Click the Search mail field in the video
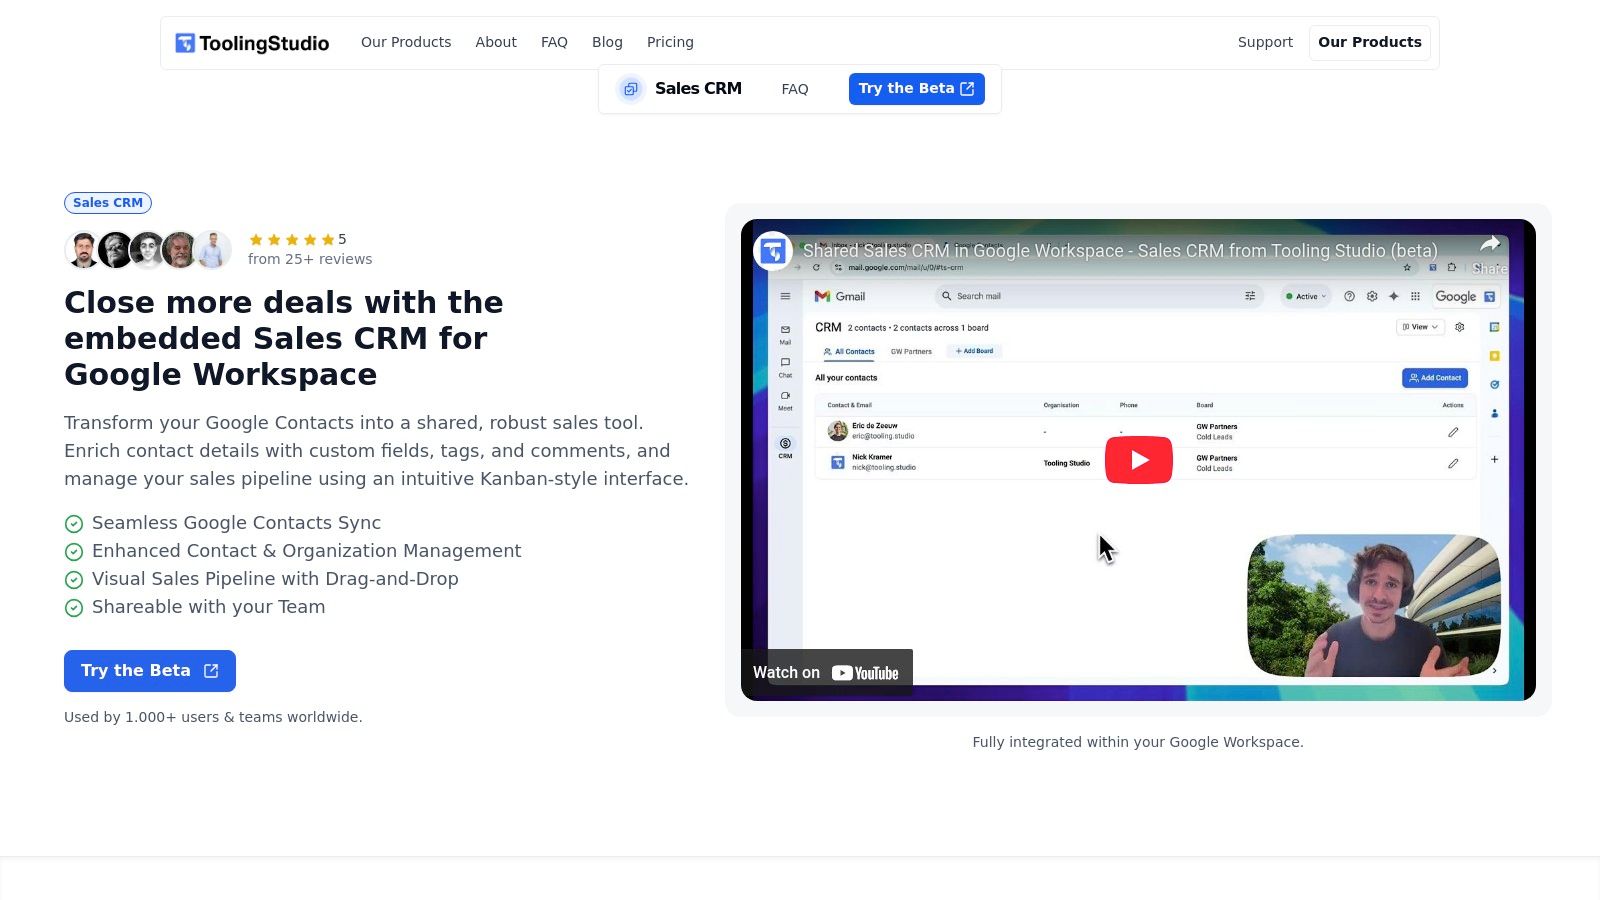Viewport: 1600px width, 900px height. pos(1098,296)
